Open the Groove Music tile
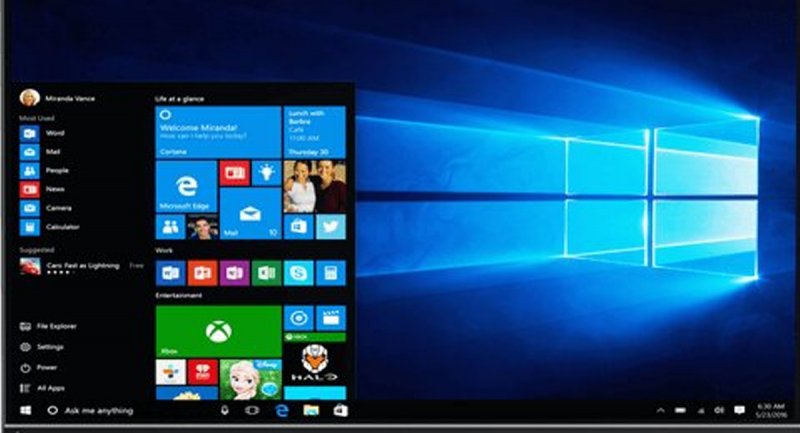This screenshot has height=433, width=800. tap(298, 318)
